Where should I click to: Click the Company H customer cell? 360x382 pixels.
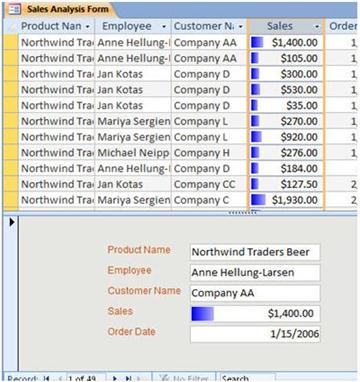(210, 153)
